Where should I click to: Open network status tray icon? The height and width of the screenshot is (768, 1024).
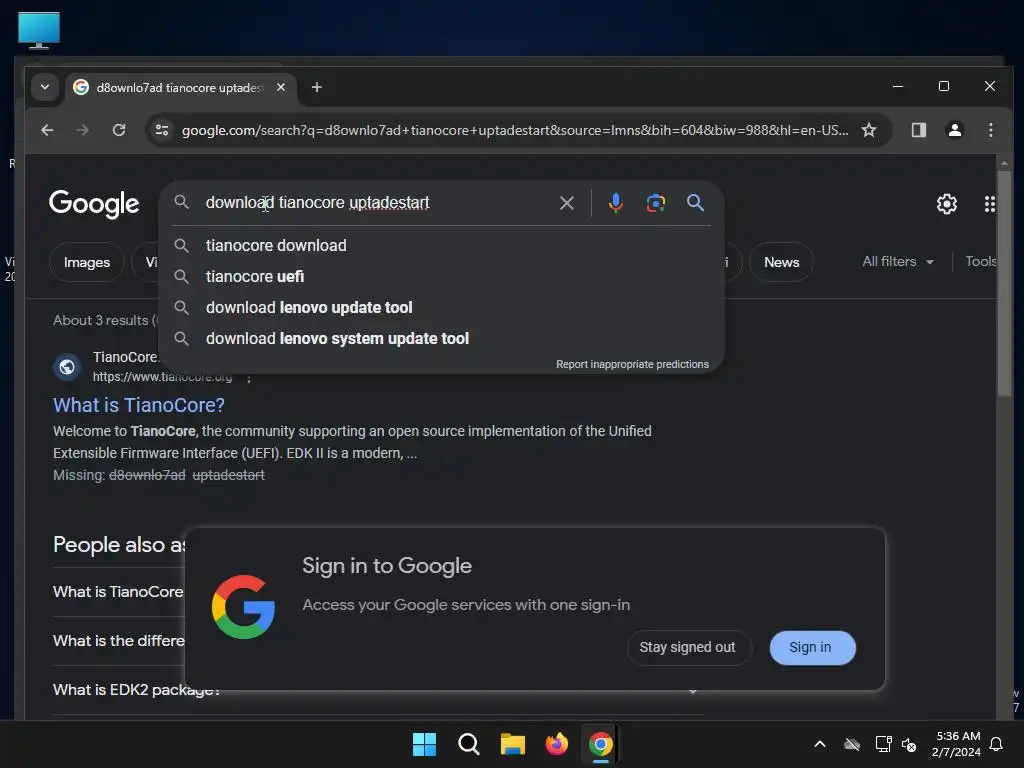click(883, 744)
